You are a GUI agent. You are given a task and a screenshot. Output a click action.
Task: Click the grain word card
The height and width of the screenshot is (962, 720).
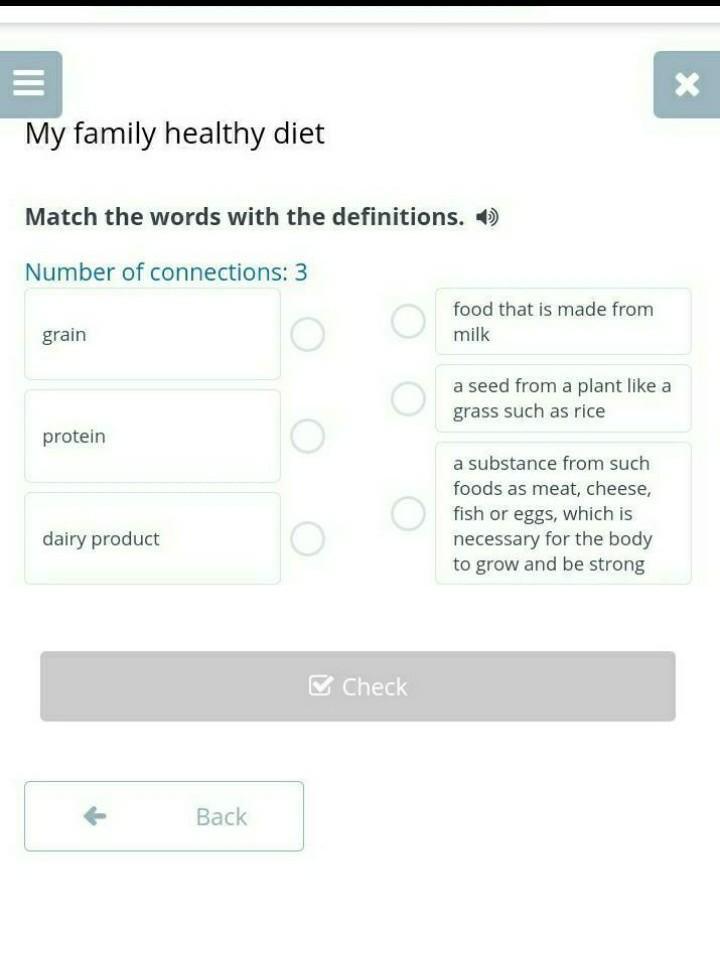click(152, 335)
